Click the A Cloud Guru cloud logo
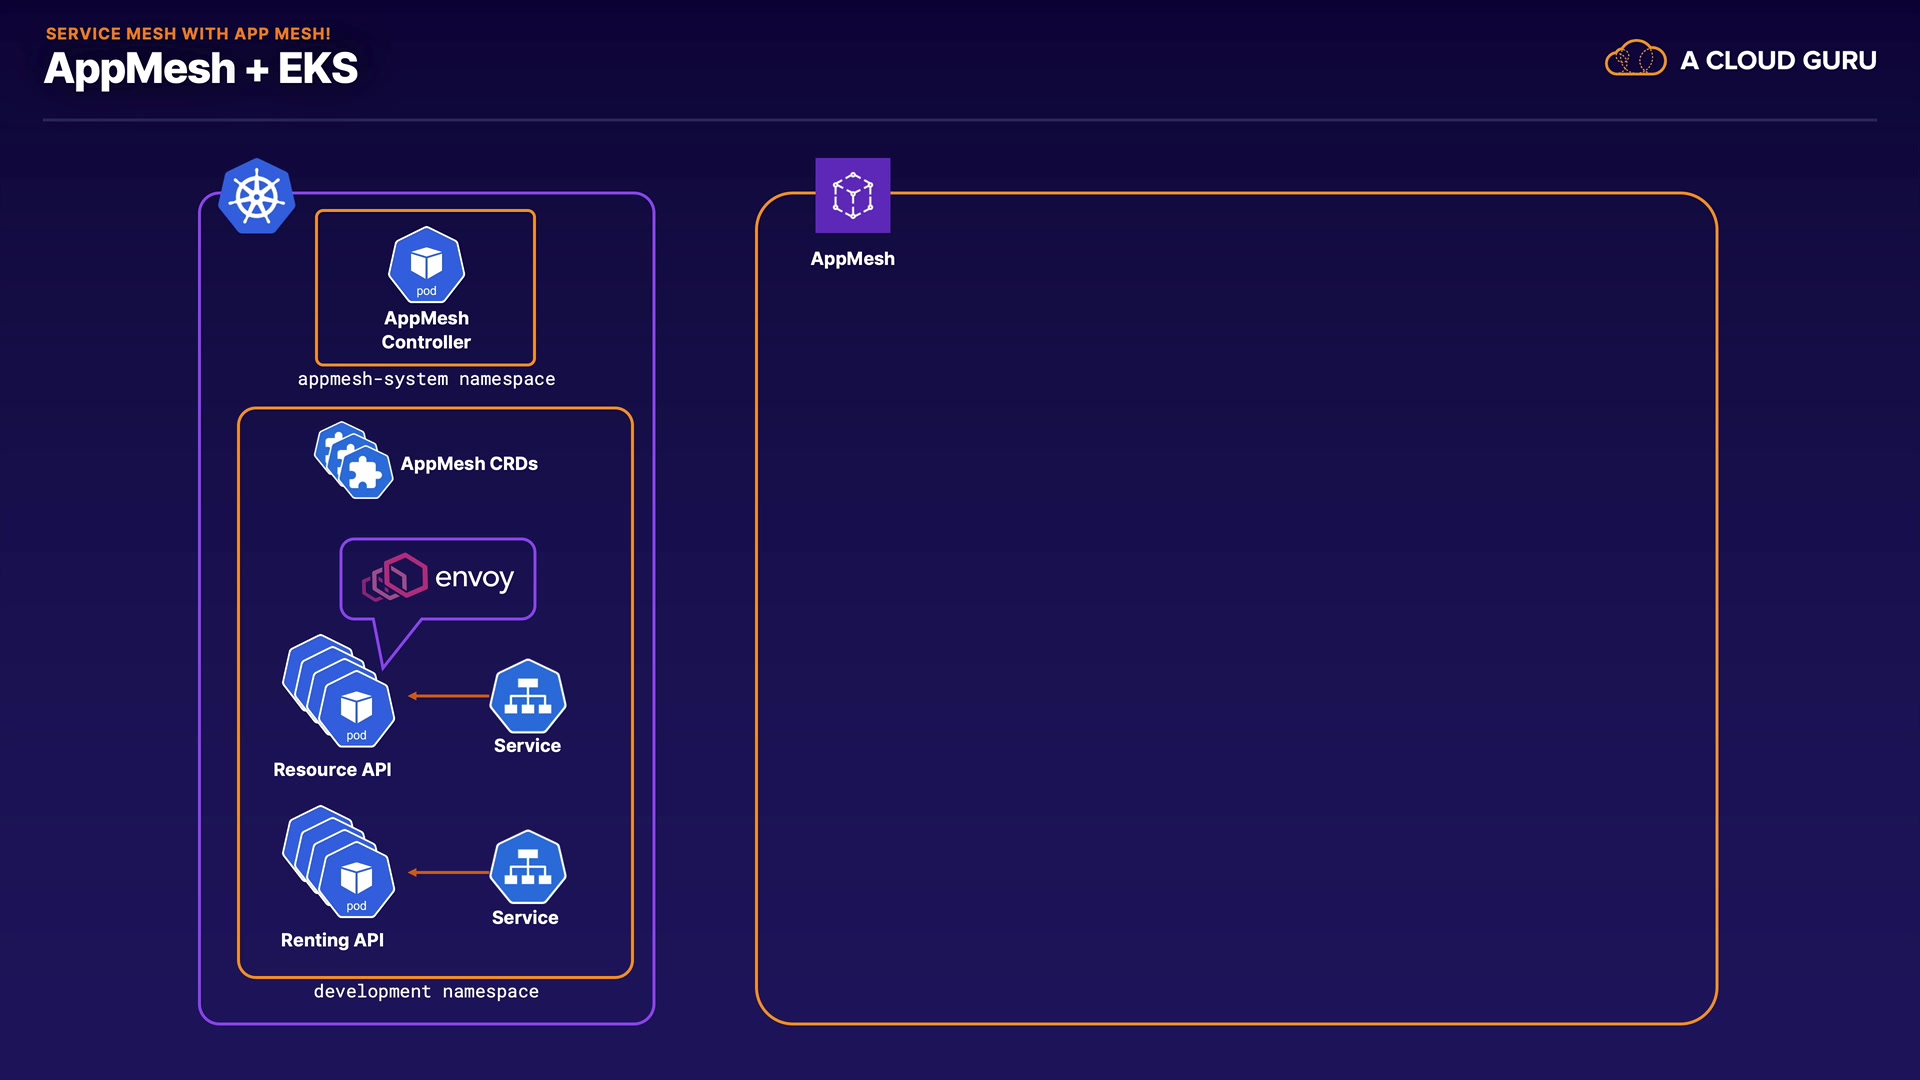Image resolution: width=1920 pixels, height=1080 pixels. [x=1635, y=60]
